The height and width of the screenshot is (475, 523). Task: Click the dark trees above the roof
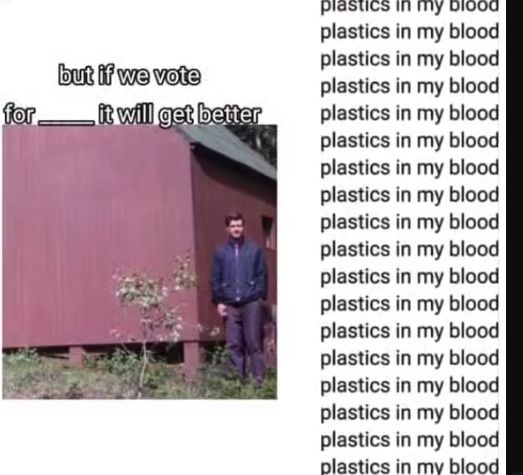(x=258, y=142)
